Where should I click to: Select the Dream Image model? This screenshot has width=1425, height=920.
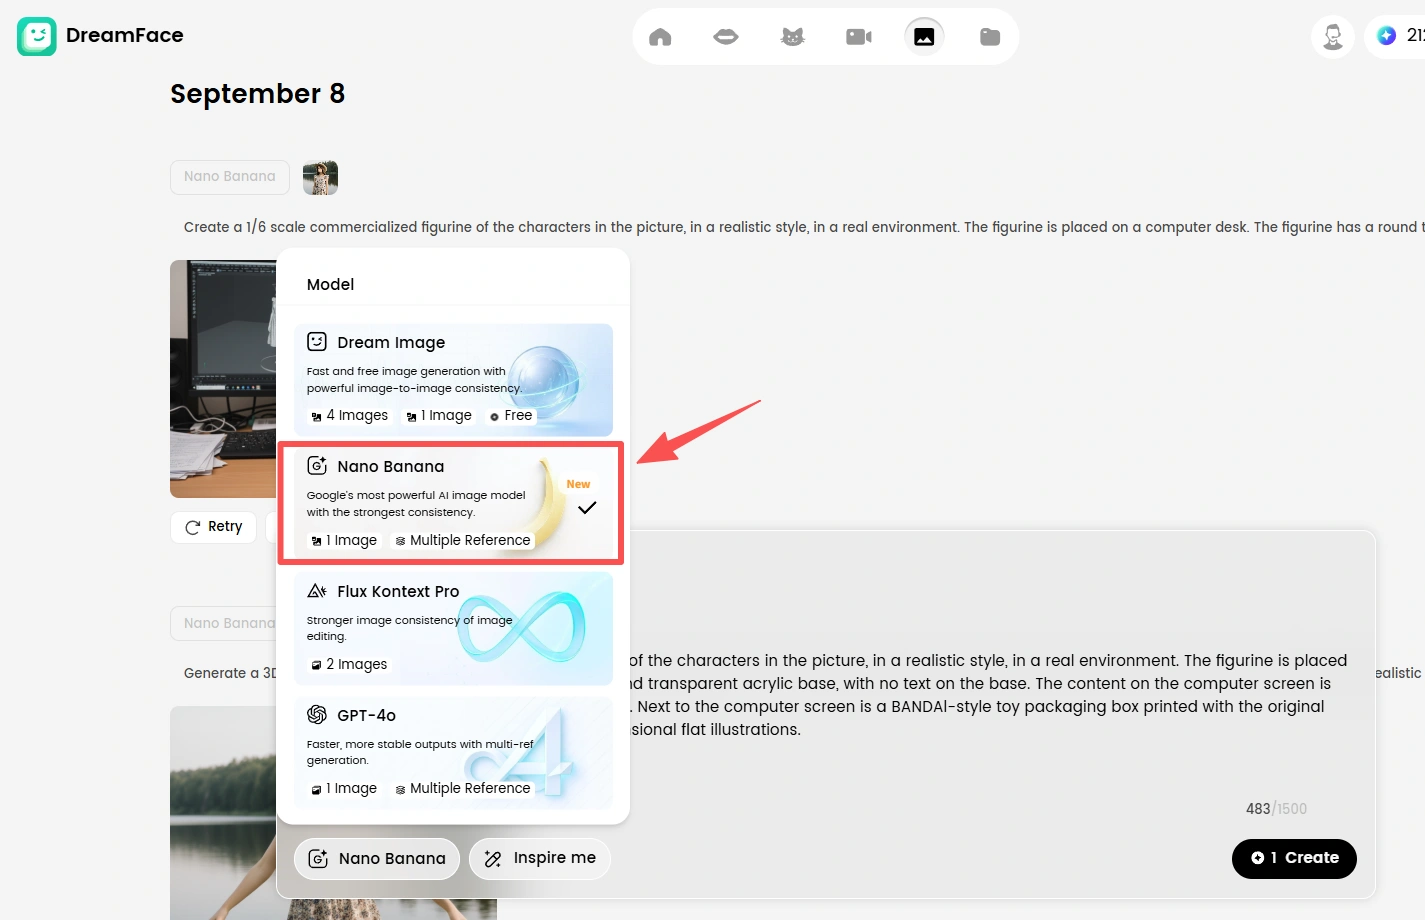[x=453, y=379]
